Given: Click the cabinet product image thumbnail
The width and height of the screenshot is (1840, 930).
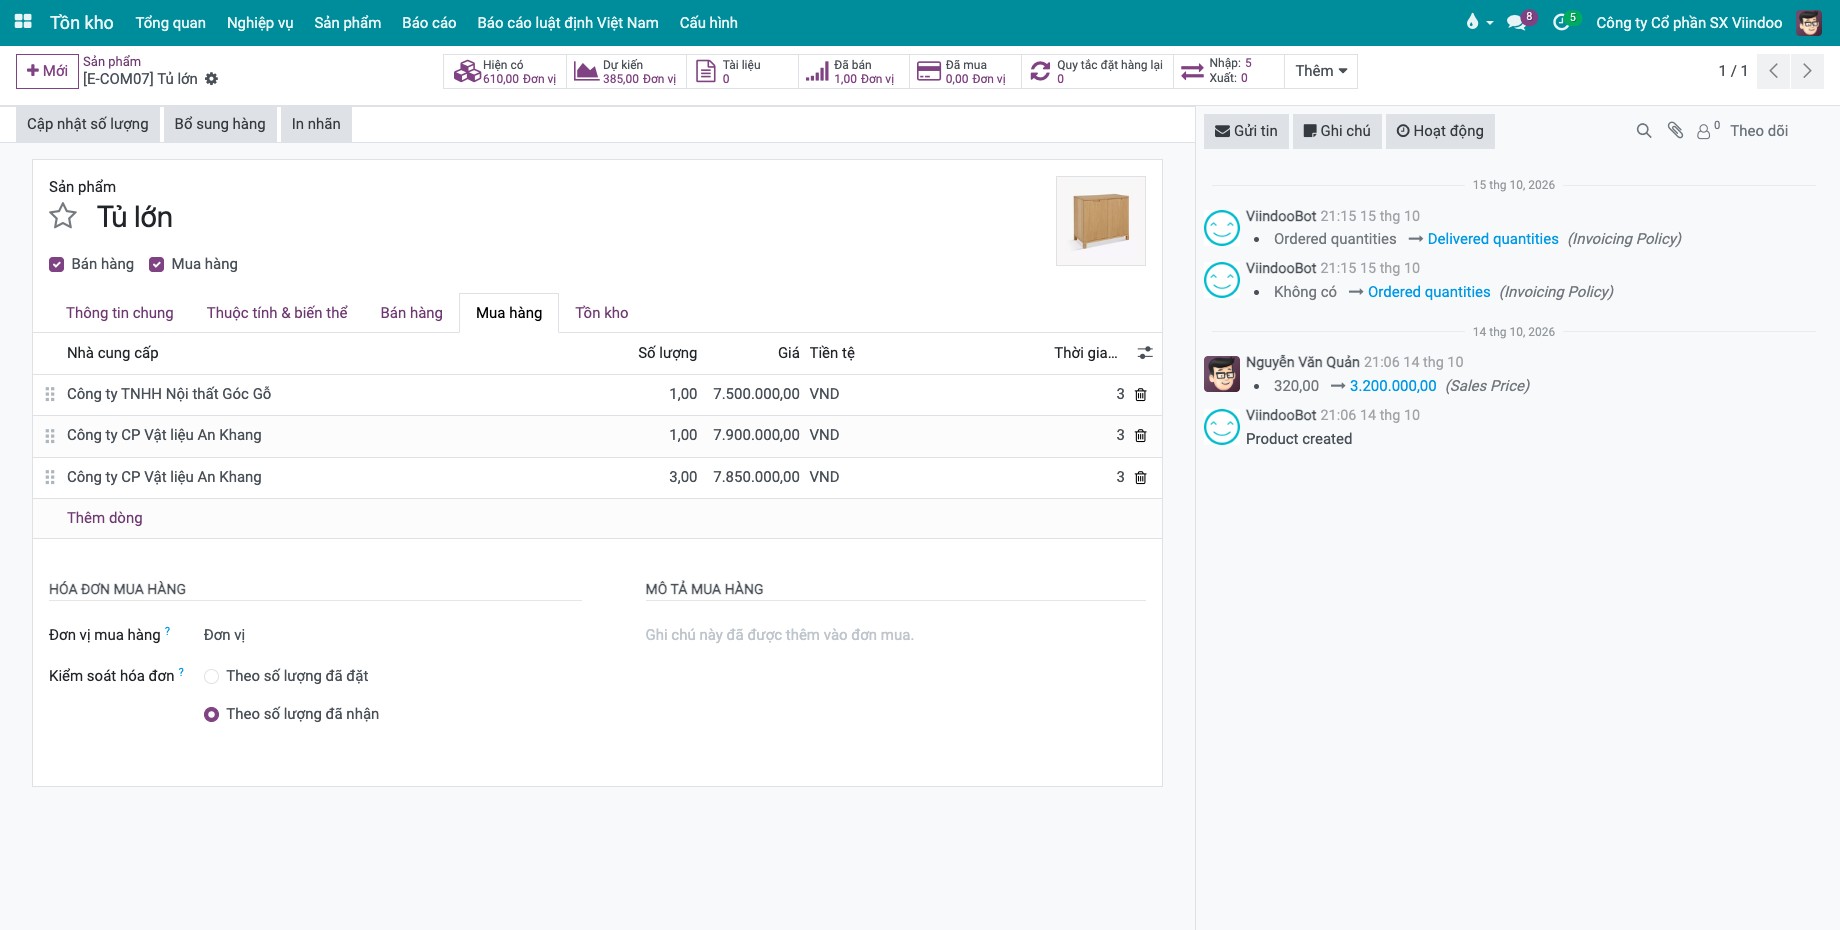Looking at the screenshot, I should (1101, 221).
